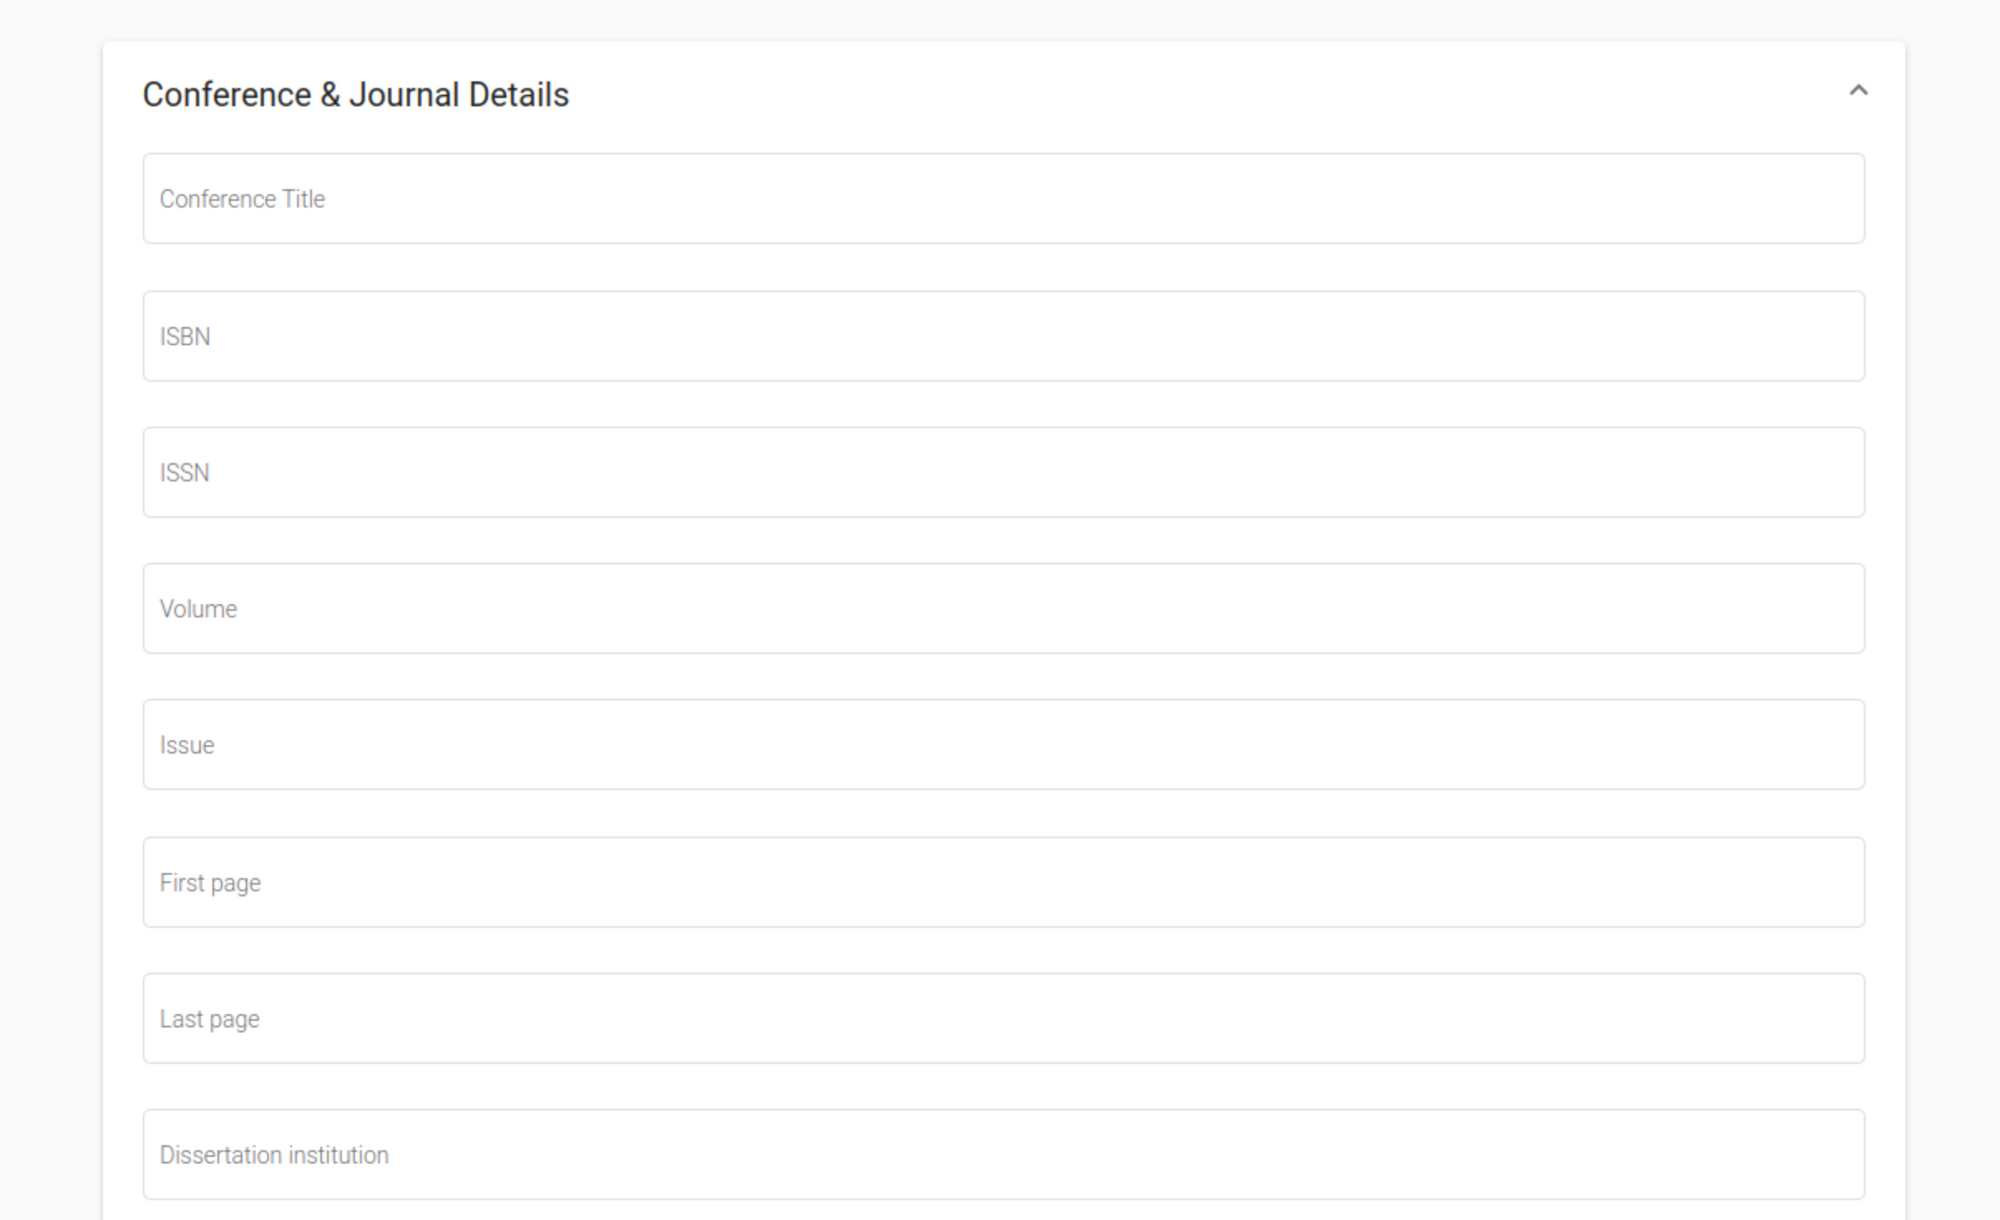The image size is (2000, 1220).
Task: Click the 'First page' placeholder label
Action: point(210,883)
